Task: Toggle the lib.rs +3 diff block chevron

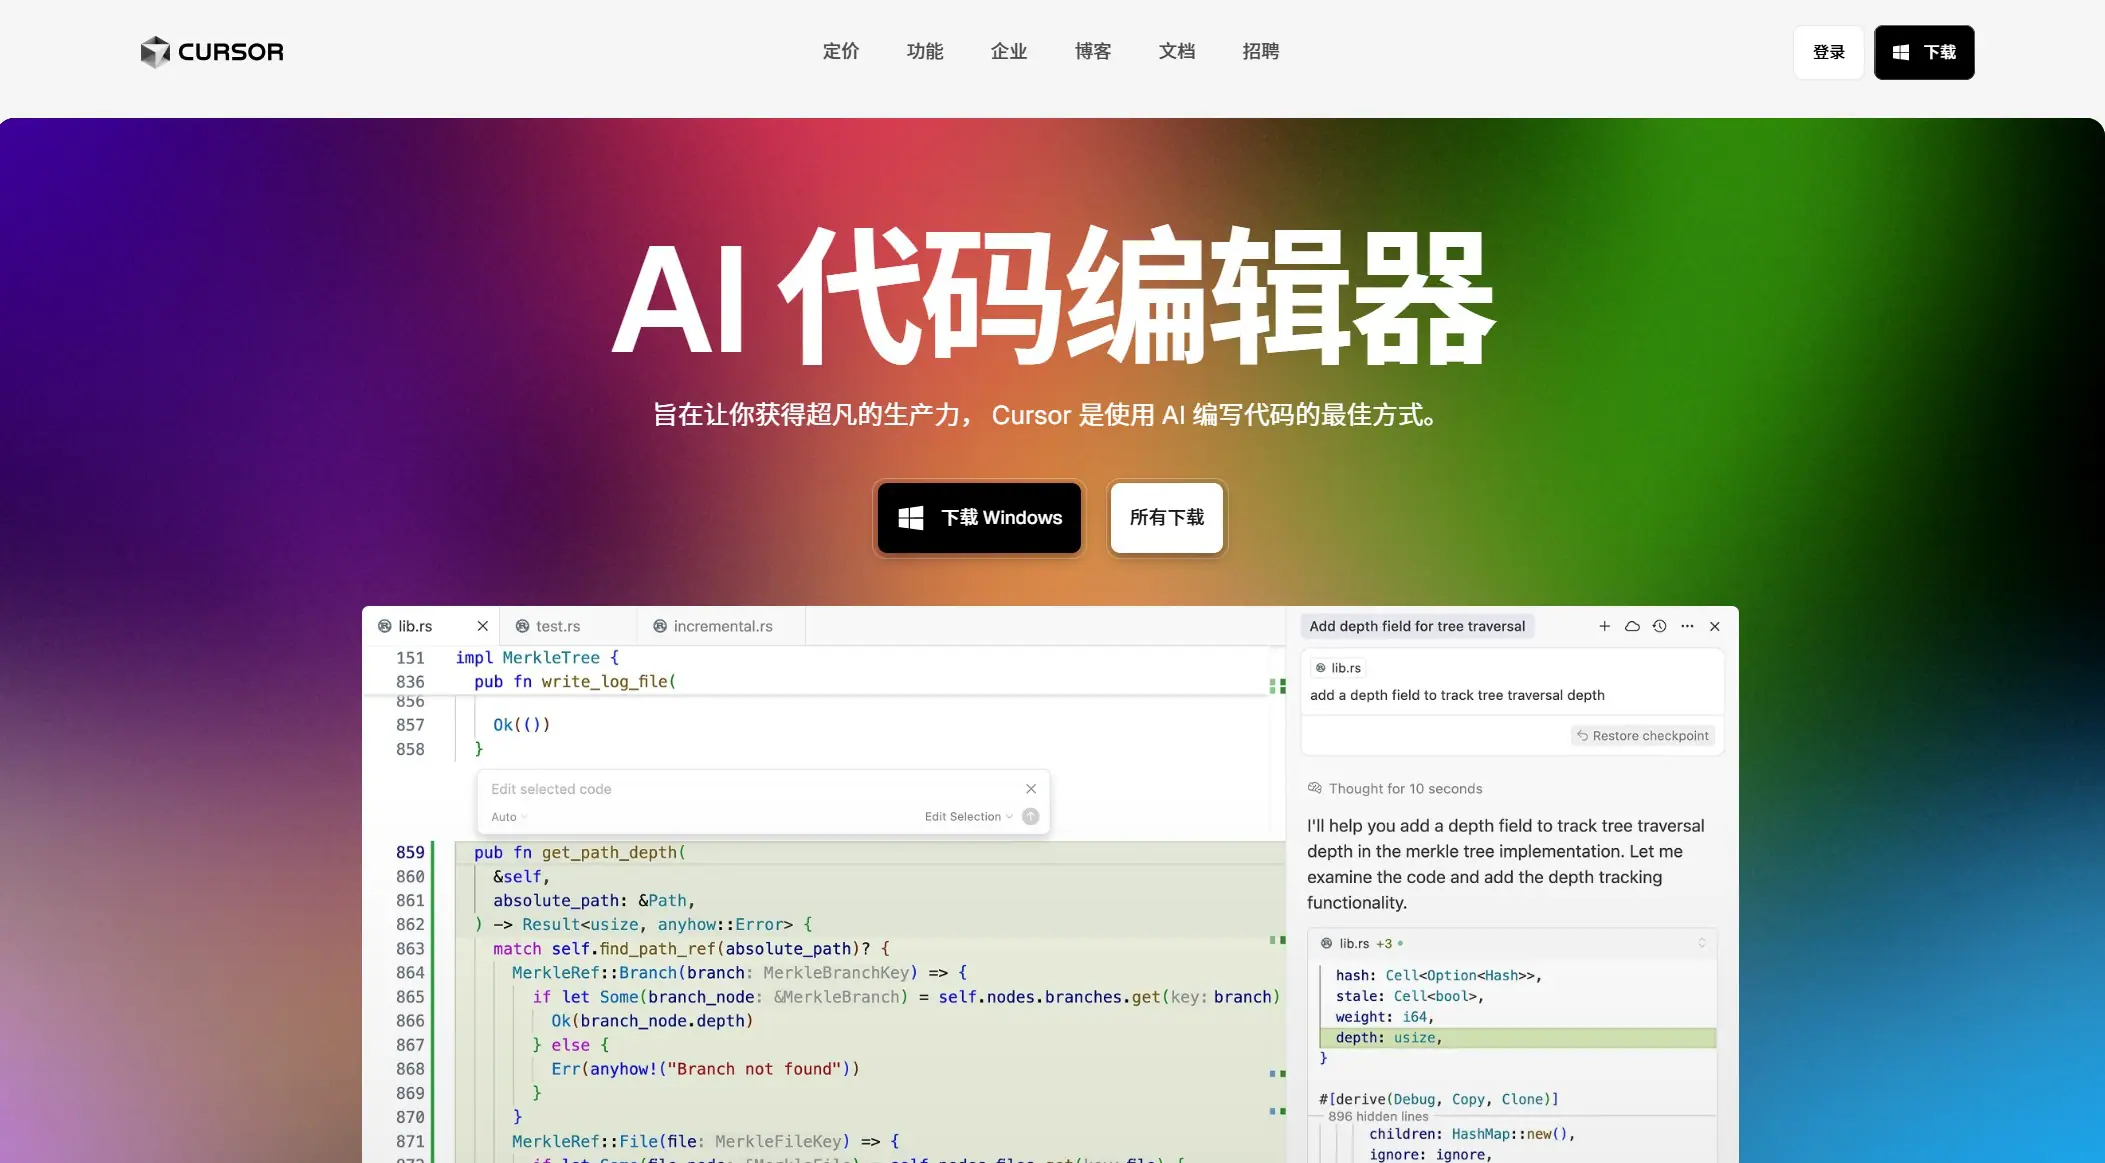Action: coord(1702,943)
